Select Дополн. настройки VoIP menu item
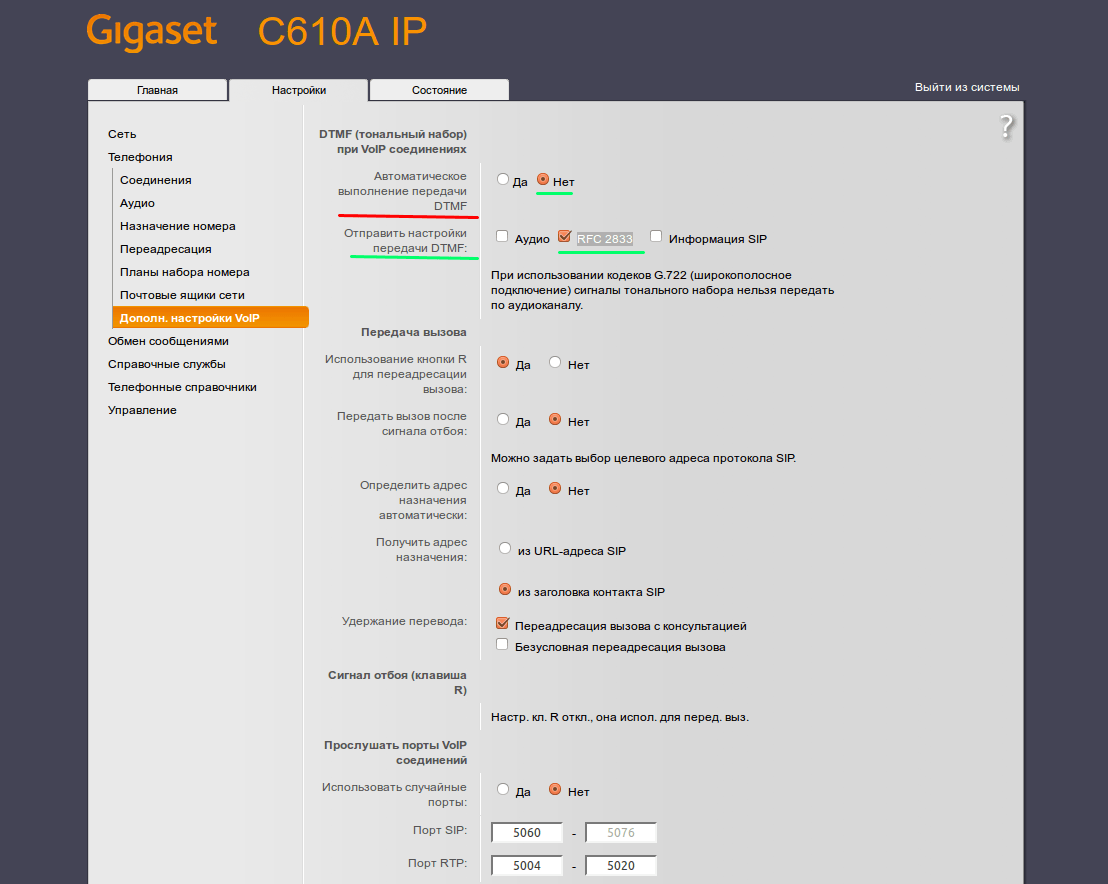Image resolution: width=1108 pixels, height=884 pixels. pyautogui.click(x=211, y=317)
